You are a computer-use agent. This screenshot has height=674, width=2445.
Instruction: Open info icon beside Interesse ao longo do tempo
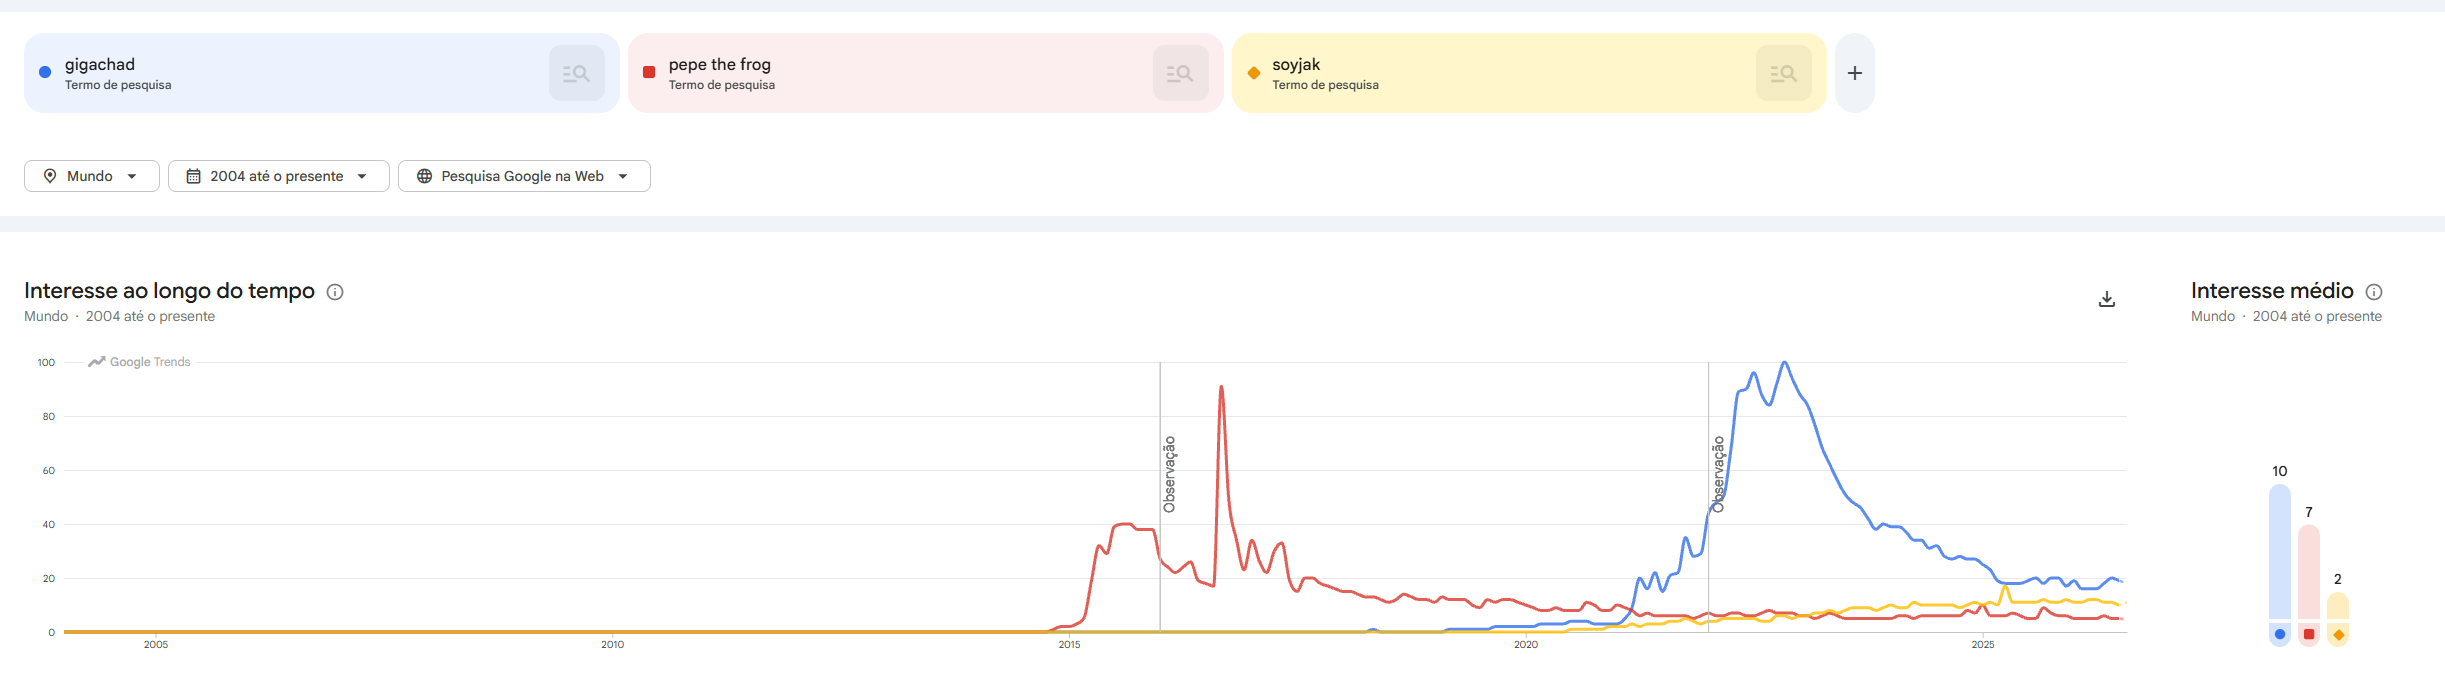click(335, 292)
